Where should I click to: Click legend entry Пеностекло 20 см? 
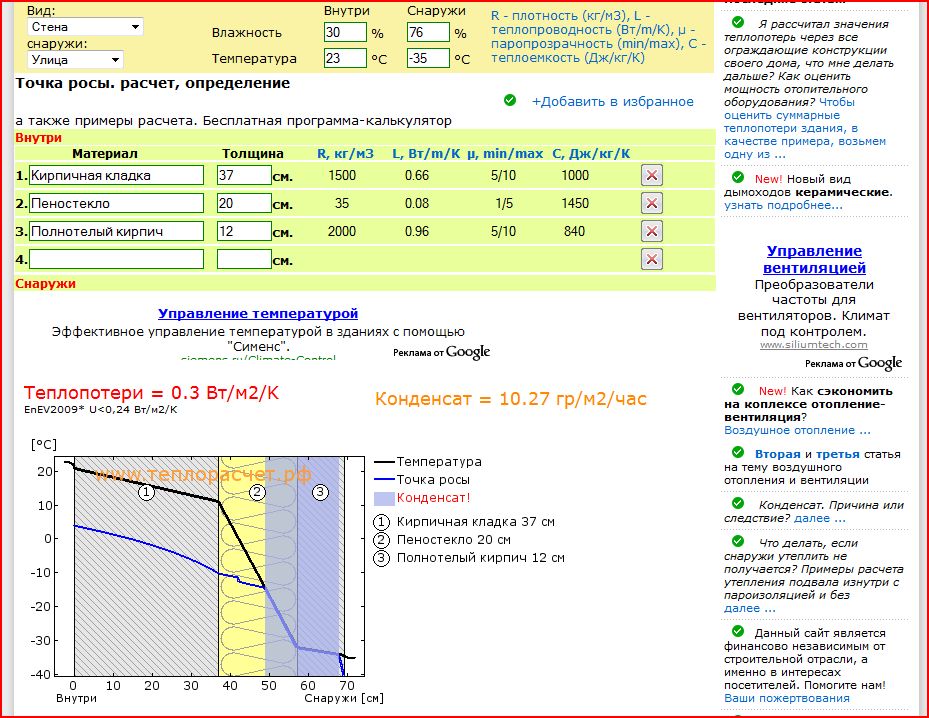442,540
